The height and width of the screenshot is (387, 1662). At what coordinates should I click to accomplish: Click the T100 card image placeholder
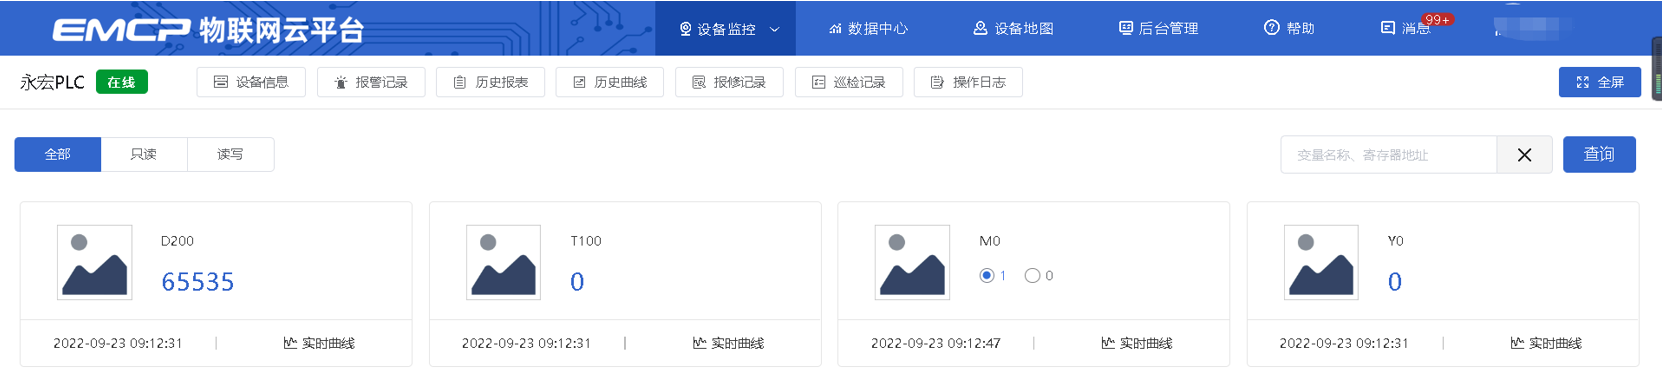tap(504, 262)
